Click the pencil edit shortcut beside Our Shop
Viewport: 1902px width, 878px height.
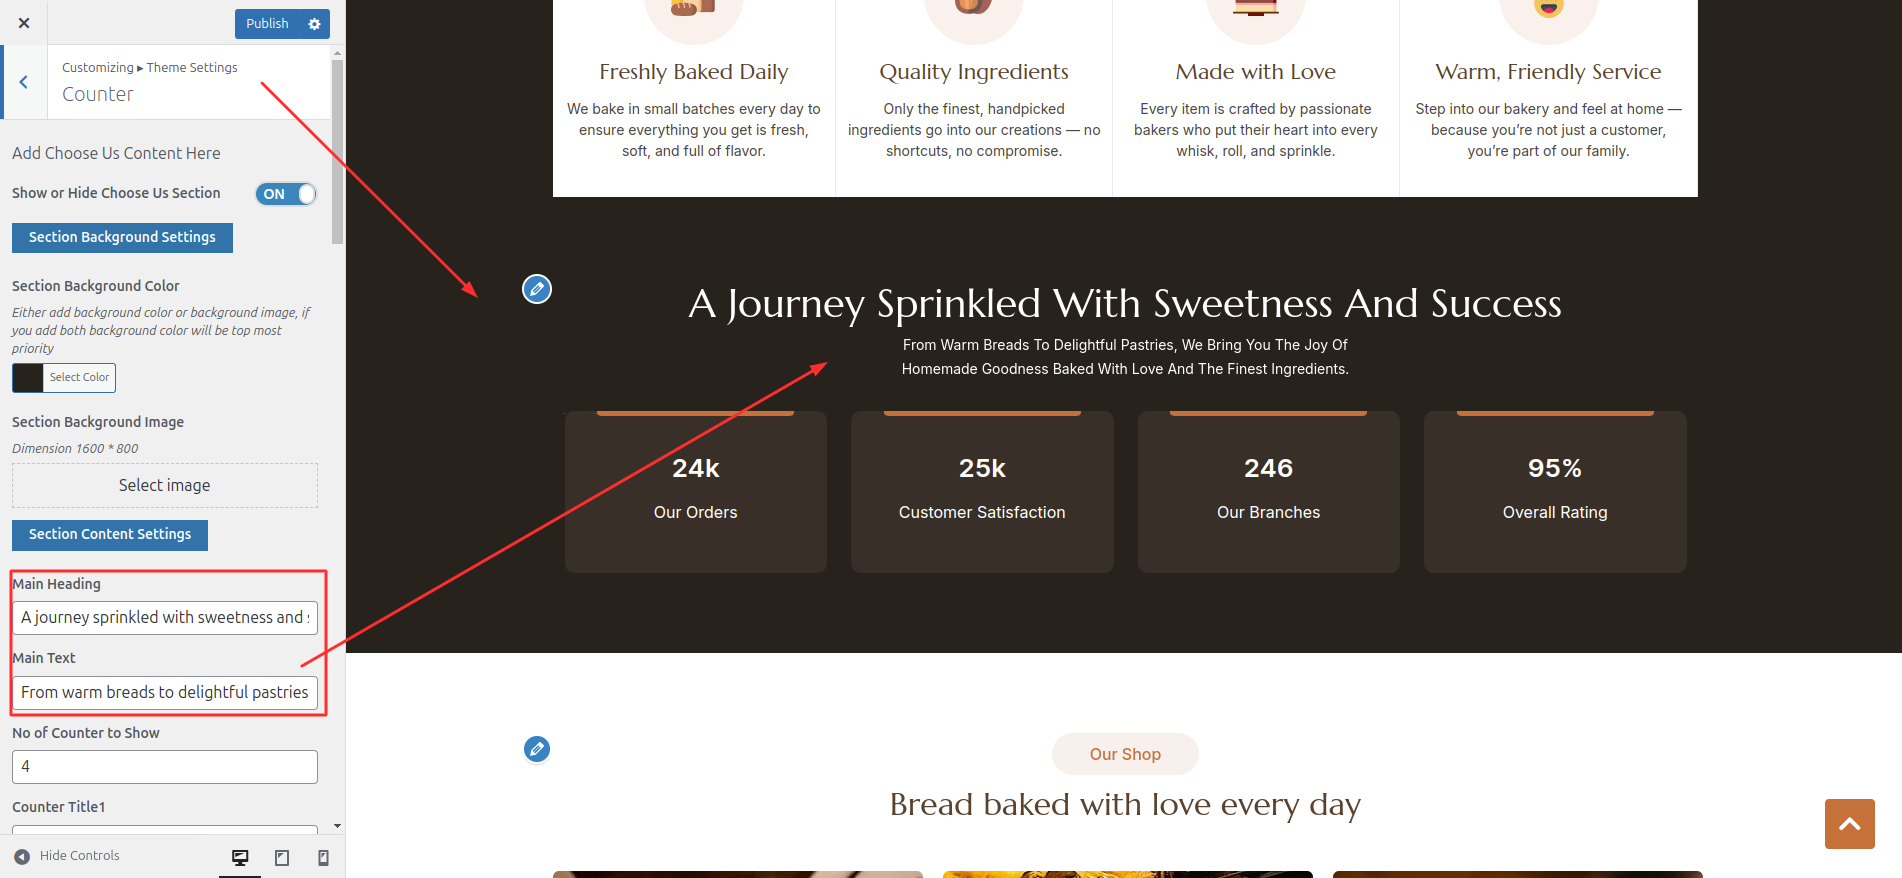(x=537, y=749)
